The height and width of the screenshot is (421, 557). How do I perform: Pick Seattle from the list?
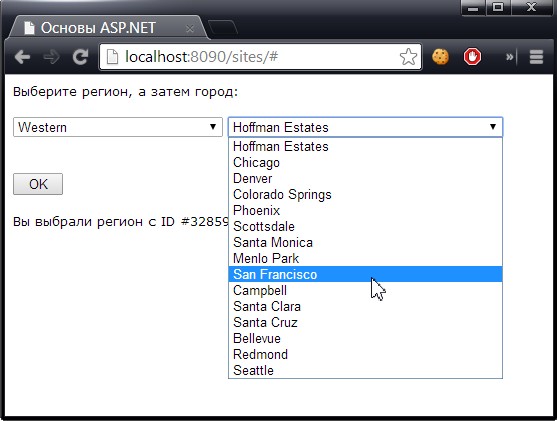pos(365,370)
